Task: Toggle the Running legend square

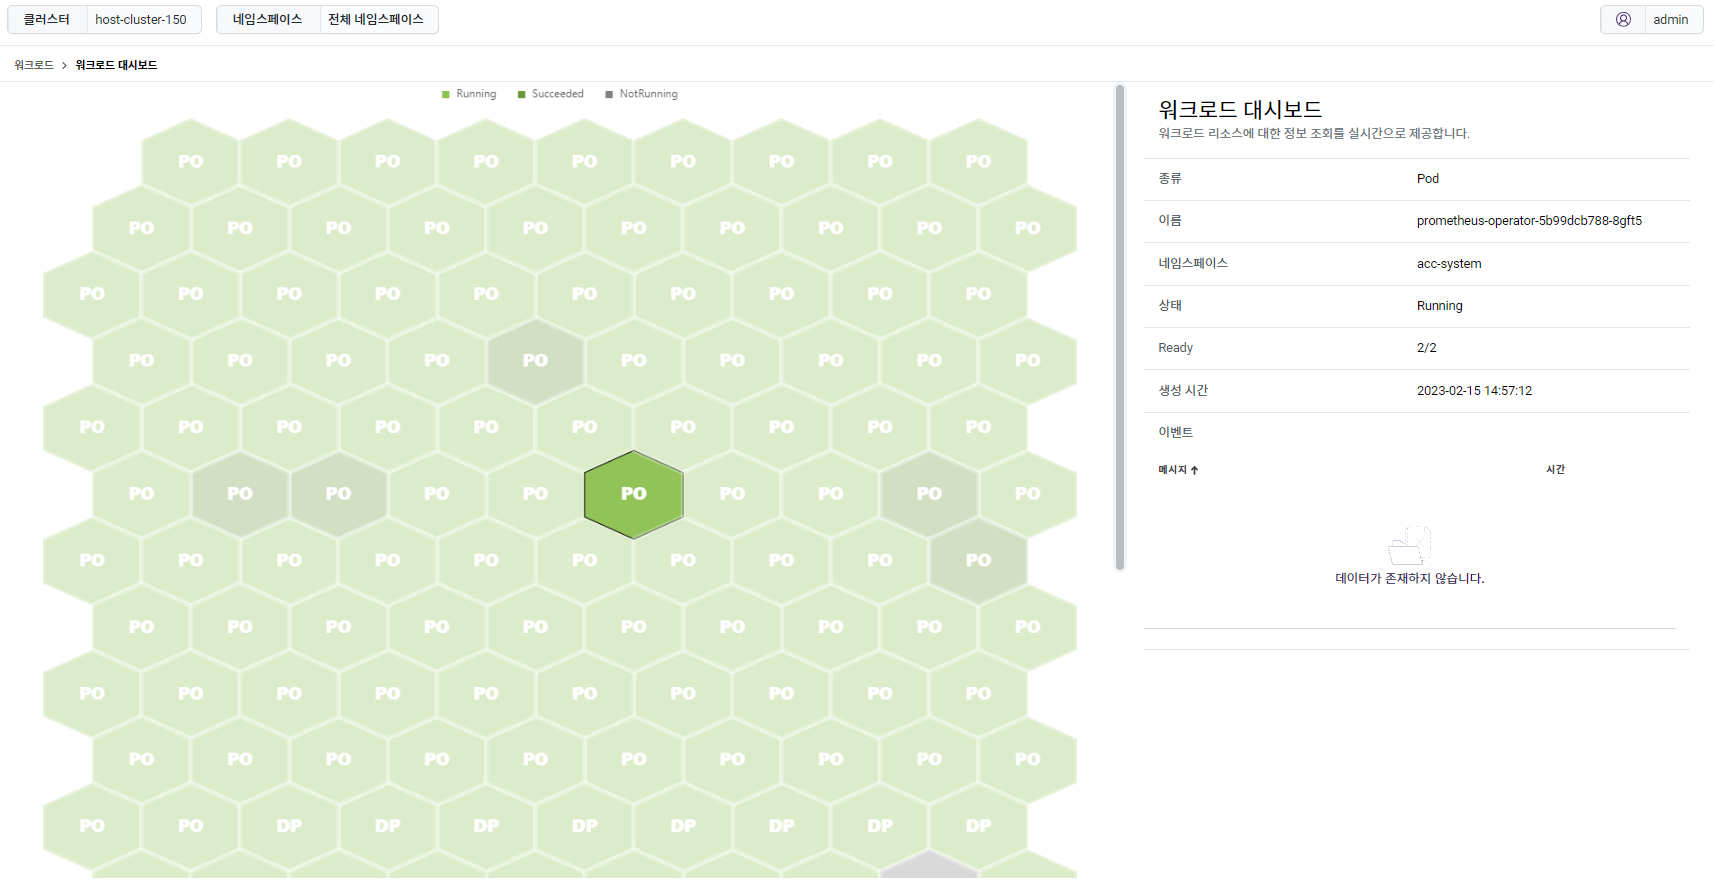Action: tap(446, 94)
